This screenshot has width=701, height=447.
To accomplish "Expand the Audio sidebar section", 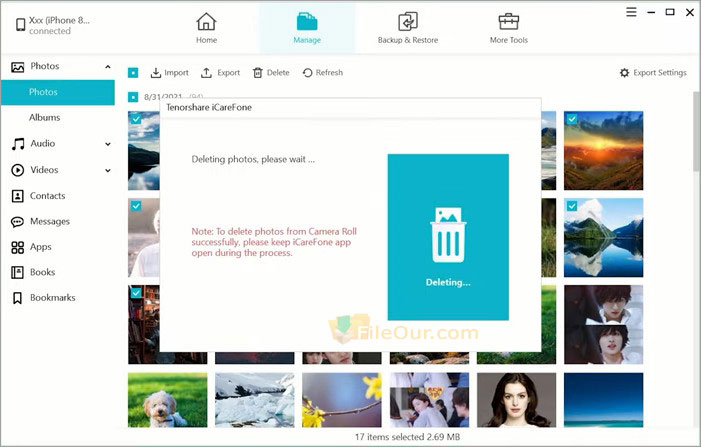I will click(108, 144).
